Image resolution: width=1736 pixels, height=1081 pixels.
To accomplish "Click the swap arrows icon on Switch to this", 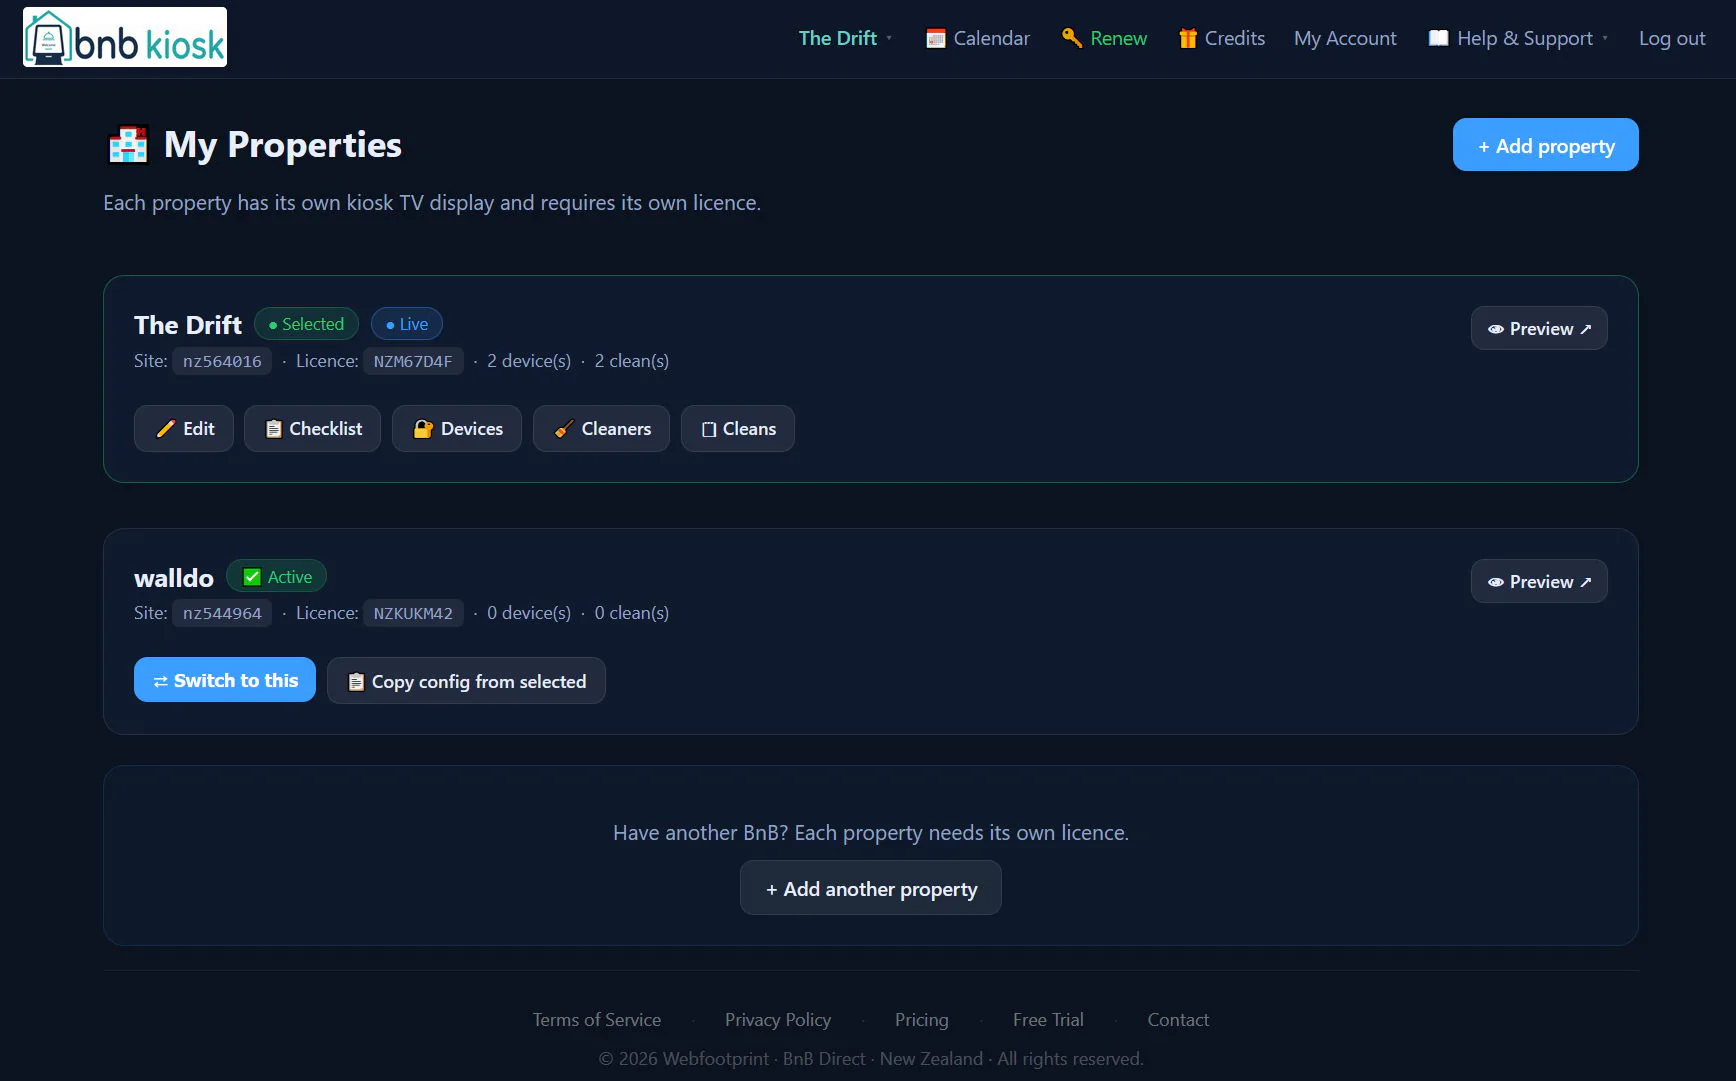I will pos(160,681).
